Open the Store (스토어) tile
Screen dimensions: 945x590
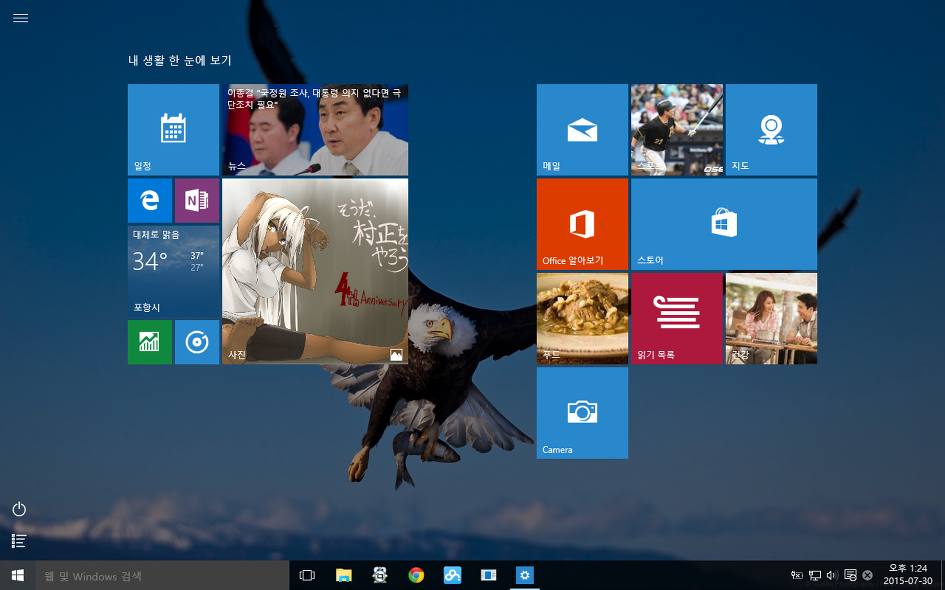[723, 224]
